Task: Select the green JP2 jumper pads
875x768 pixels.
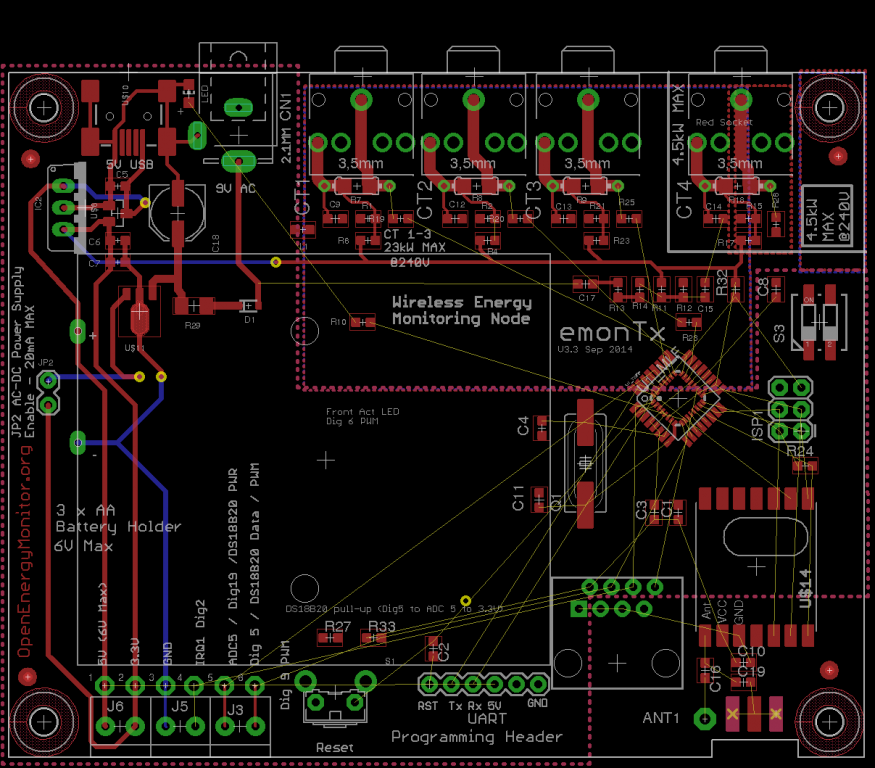Action: (49, 393)
